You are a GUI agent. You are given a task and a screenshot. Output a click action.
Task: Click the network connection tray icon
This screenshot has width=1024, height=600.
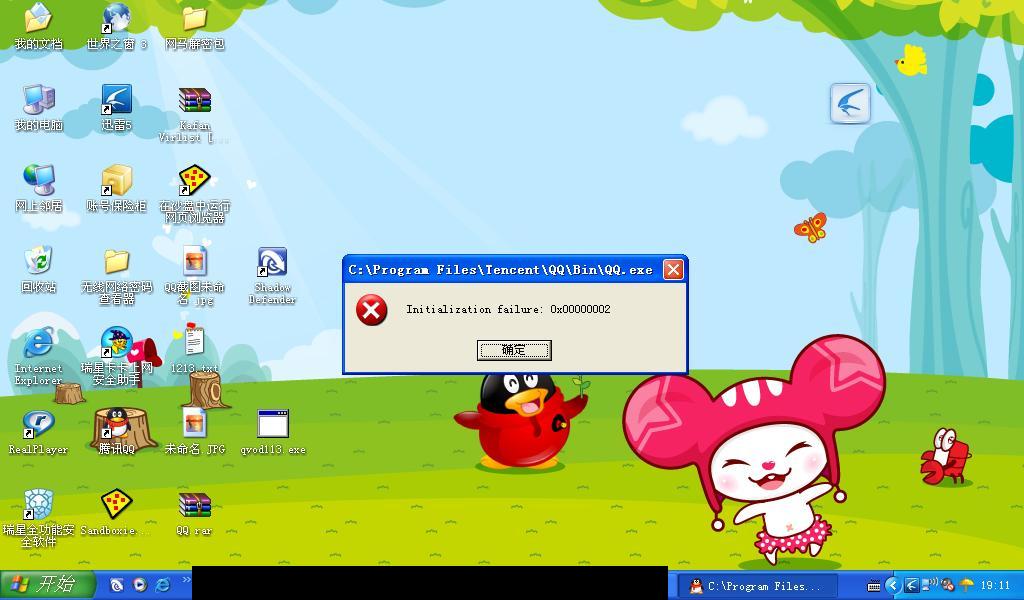coord(927,584)
